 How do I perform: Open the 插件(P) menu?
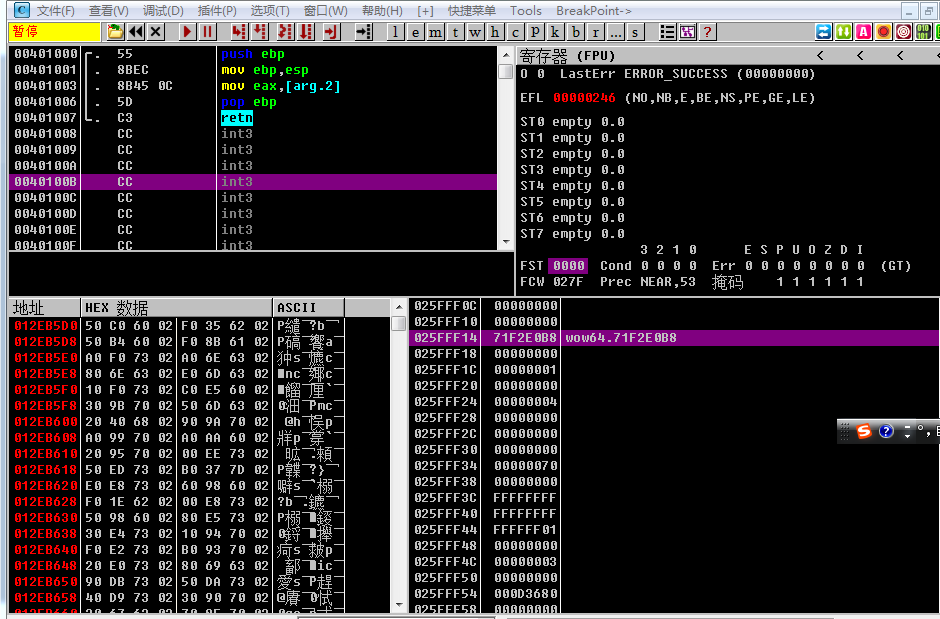pos(217,11)
